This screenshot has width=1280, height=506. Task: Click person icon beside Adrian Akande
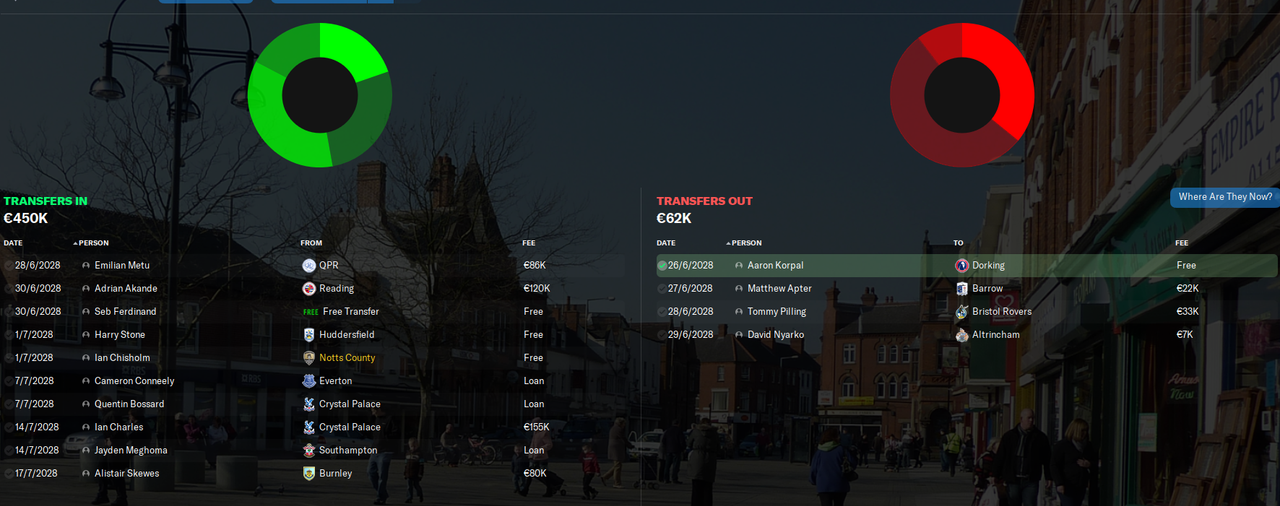(x=86, y=289)
